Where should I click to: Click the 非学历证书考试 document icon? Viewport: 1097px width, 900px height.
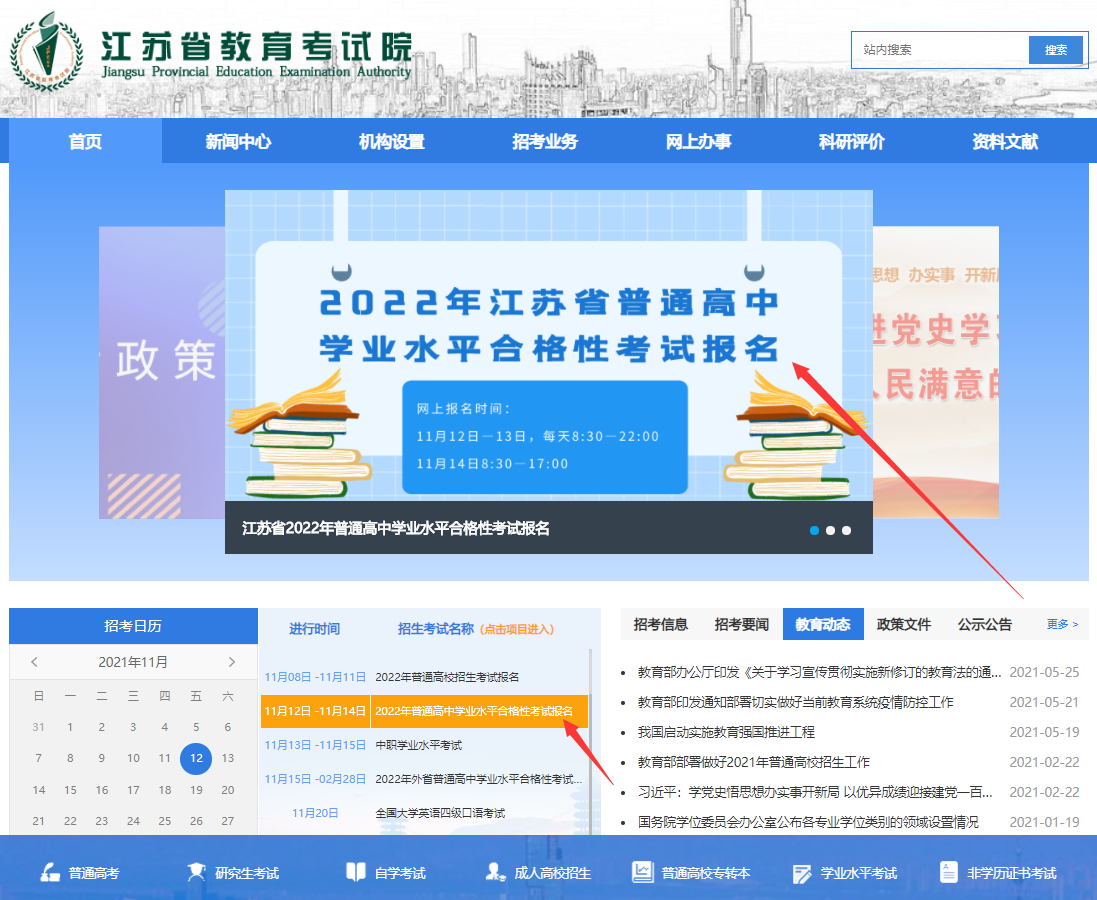948,872
